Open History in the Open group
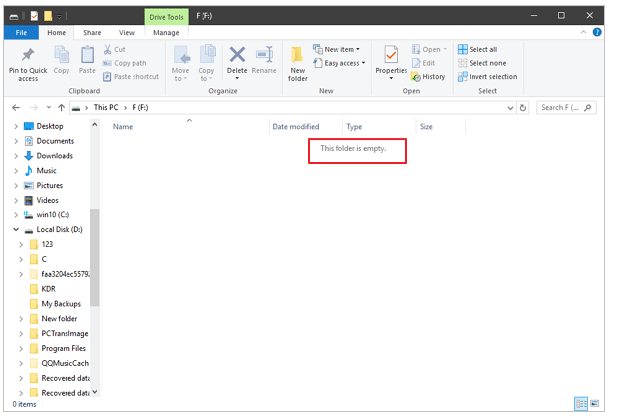 (428, 77)
